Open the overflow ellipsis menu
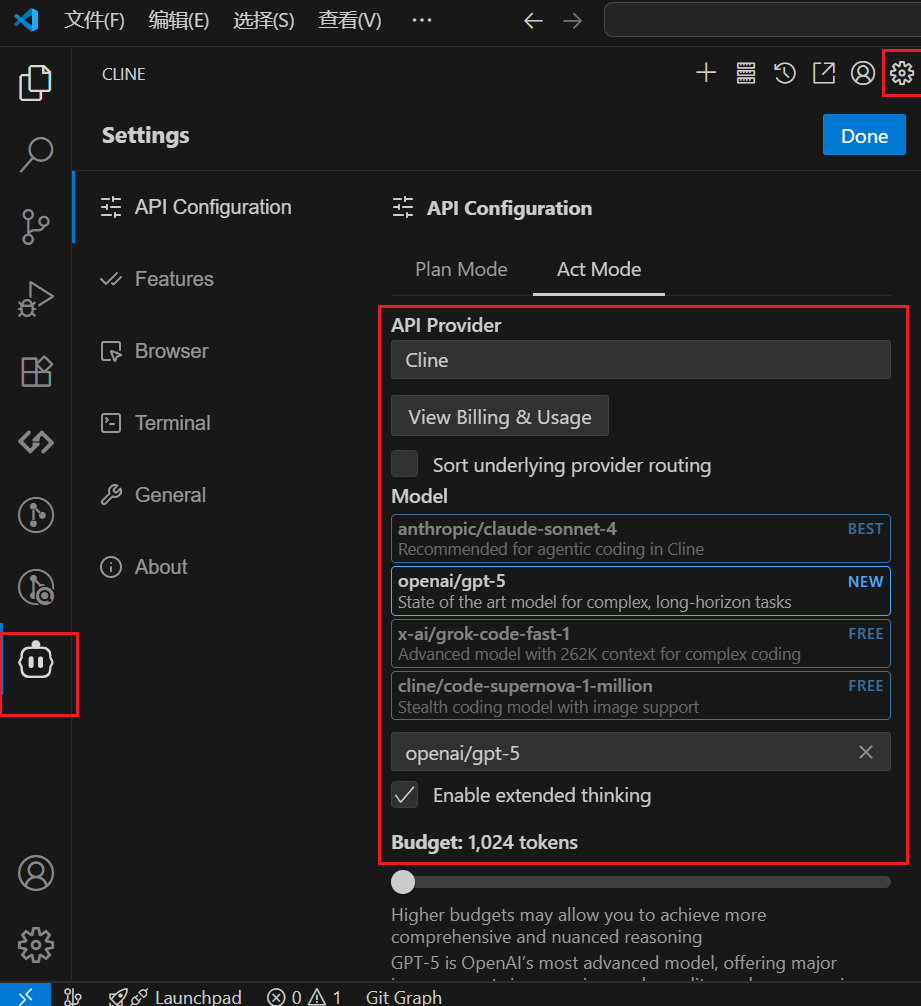The height and width of the screenshot is (1006, 921). click(421, 21)
